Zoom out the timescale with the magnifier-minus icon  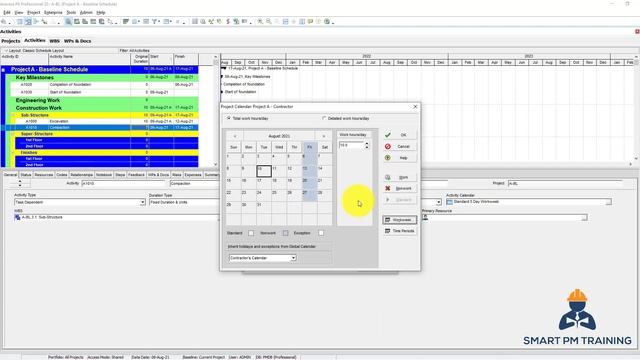[x=269, y=22]
